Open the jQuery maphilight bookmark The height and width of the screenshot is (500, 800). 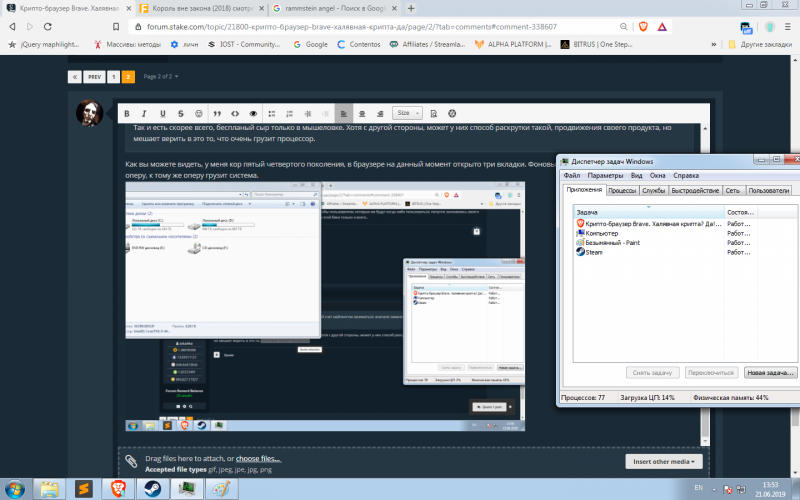pyautogui.click(x=44, y=44)
